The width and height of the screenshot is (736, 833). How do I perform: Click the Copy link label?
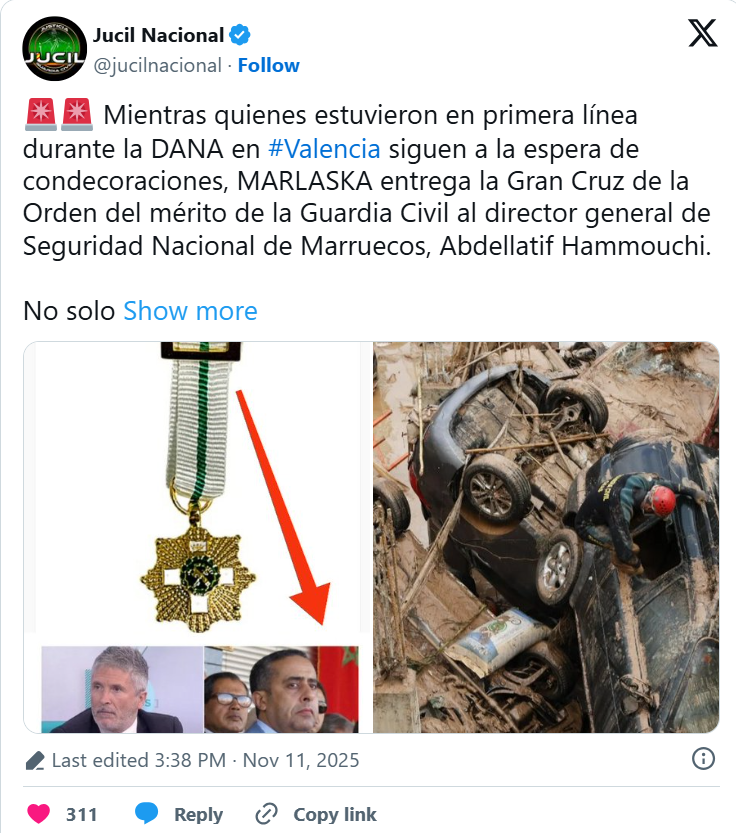(335, 814)
